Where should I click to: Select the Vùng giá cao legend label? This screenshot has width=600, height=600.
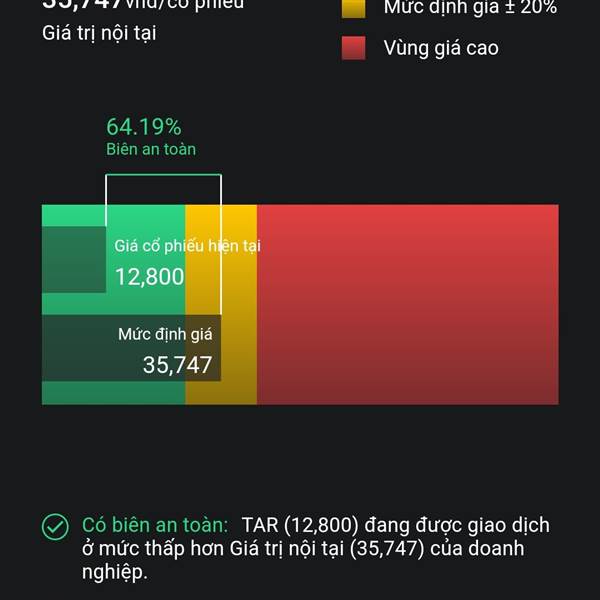click(441, 48)
